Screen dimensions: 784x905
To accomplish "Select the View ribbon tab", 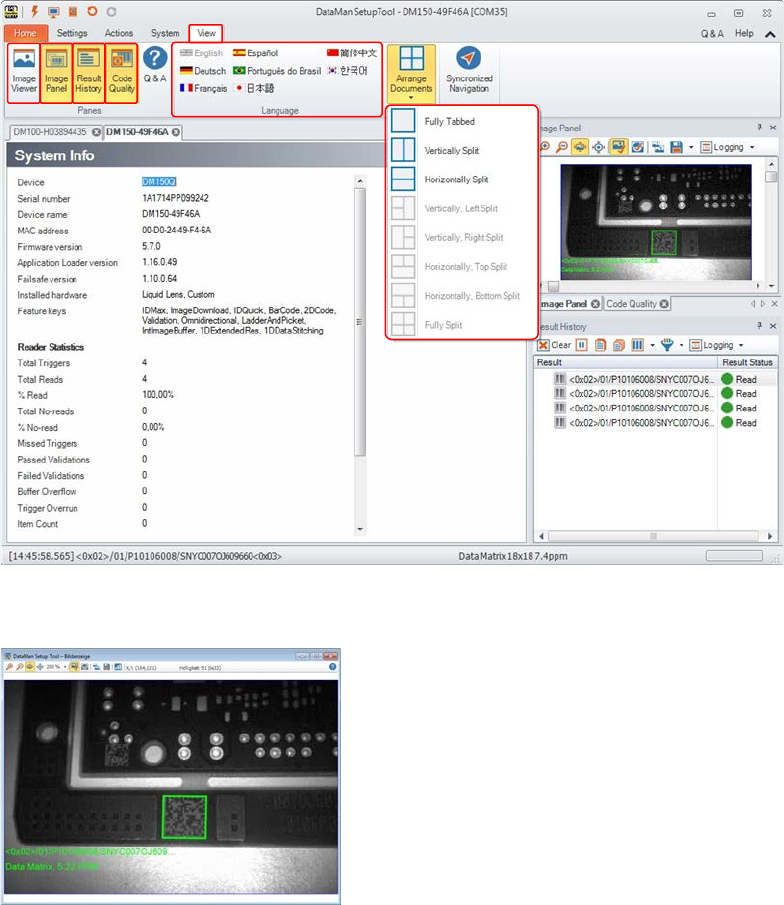I will tap(206, 33).
